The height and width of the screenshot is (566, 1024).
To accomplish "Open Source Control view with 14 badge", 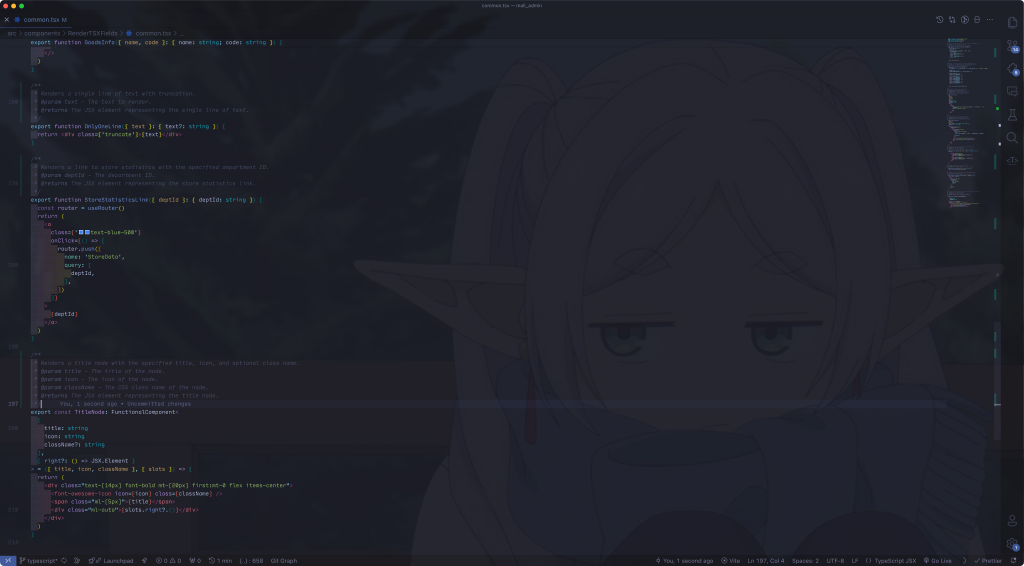I will [x=1012, y=46].
